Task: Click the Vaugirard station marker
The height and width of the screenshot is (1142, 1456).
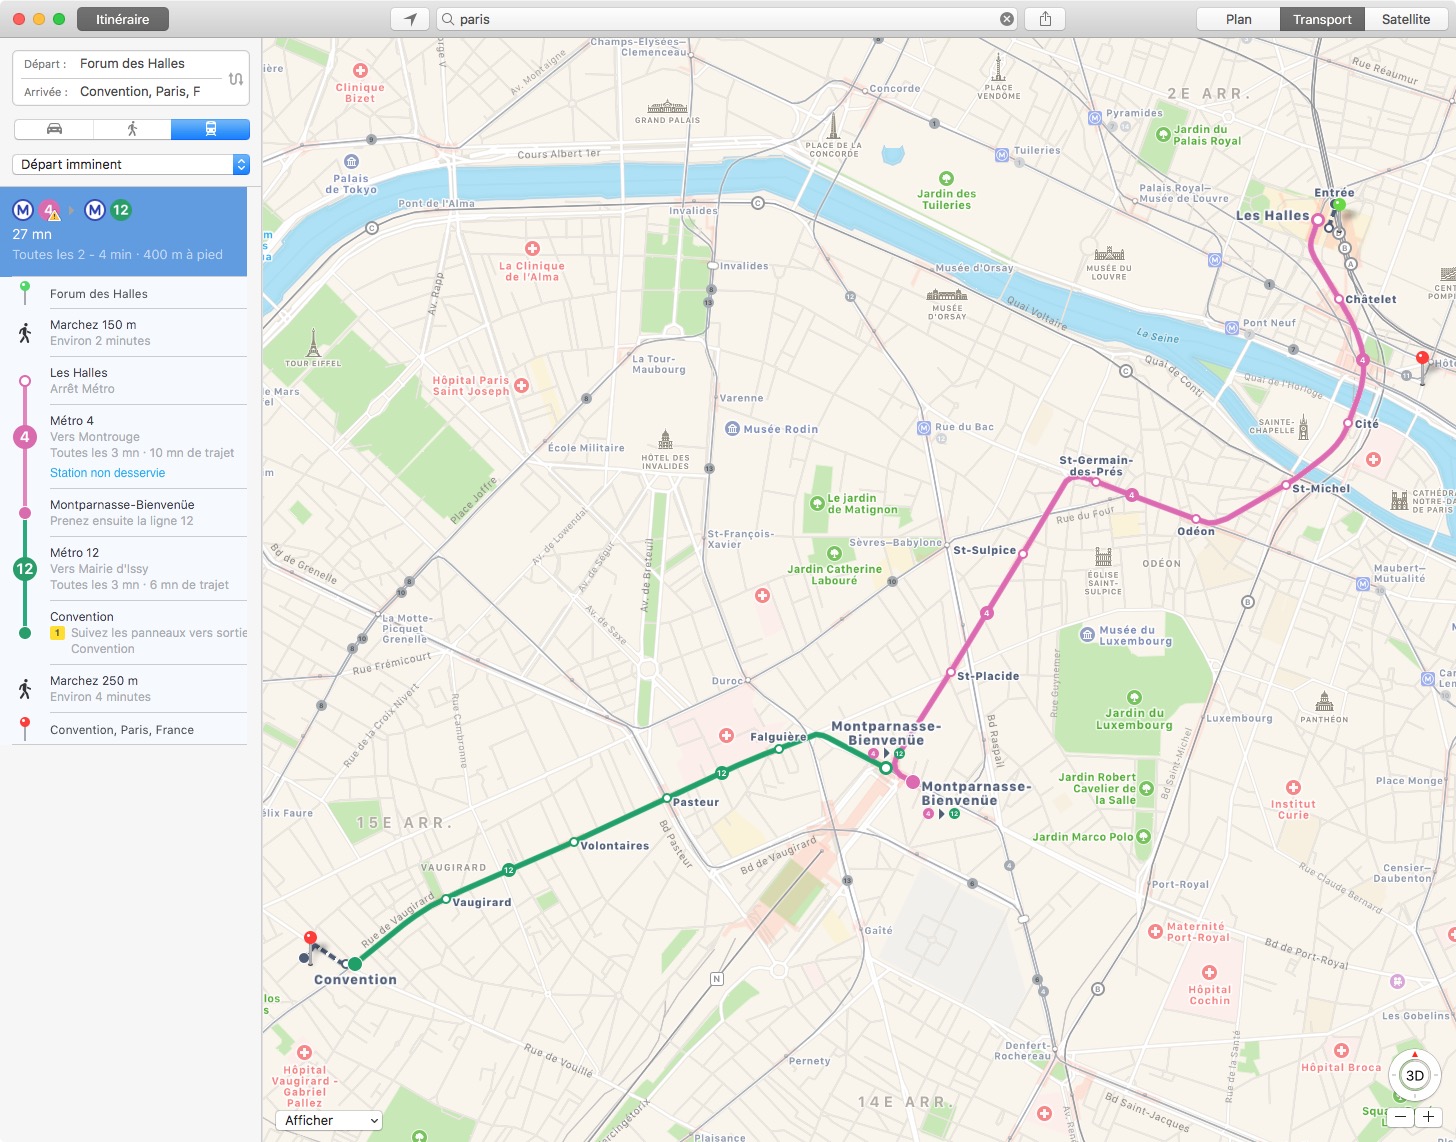Action: [x=446, y=898]
